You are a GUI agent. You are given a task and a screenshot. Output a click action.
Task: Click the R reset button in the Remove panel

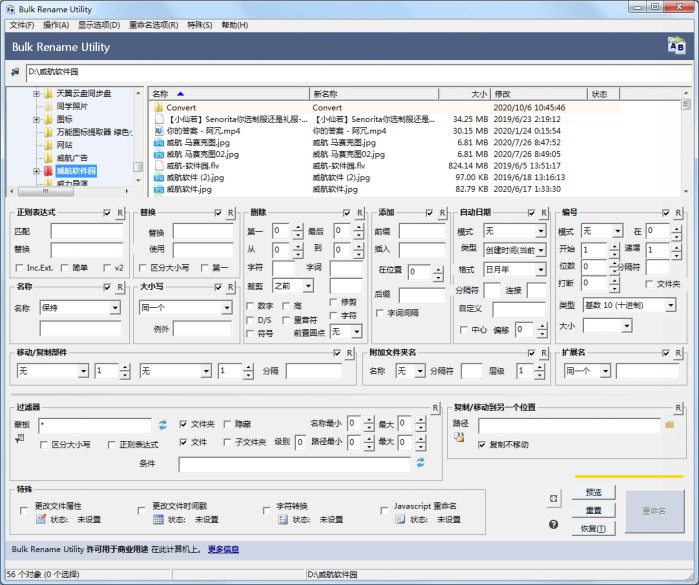coord(360,213)
